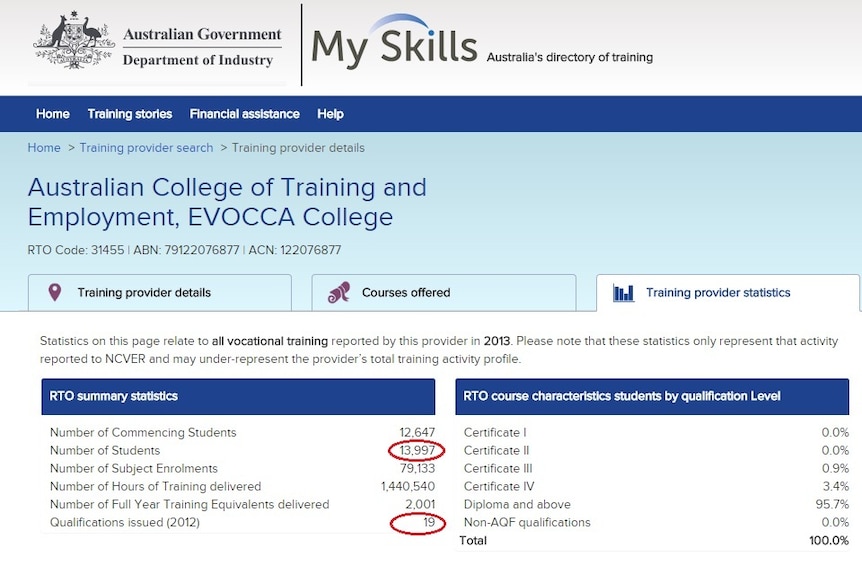
Task: Switch to Training provider details tab
Action: coord(160,292)
